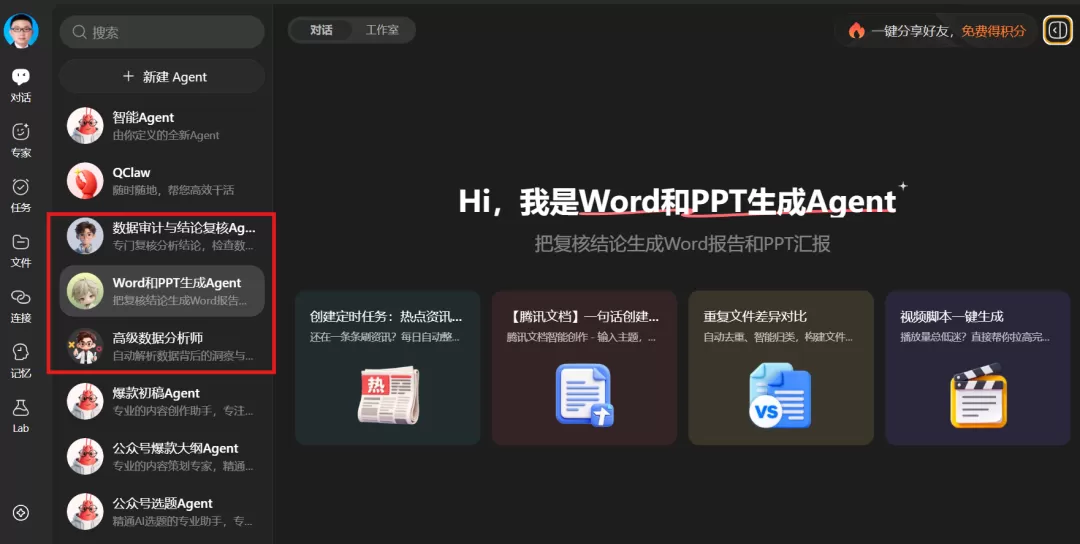Click 精通AI选题的专业助手 subtitle
This screenshot has width=1080, height=544.
click(183, 521)
